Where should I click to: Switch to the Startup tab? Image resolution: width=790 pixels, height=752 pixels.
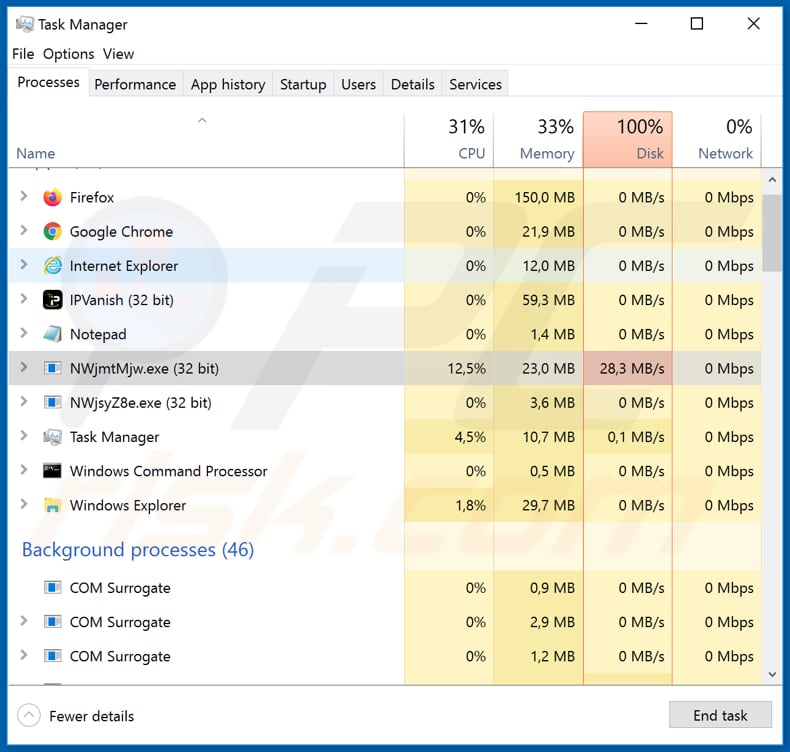[303, 84]
